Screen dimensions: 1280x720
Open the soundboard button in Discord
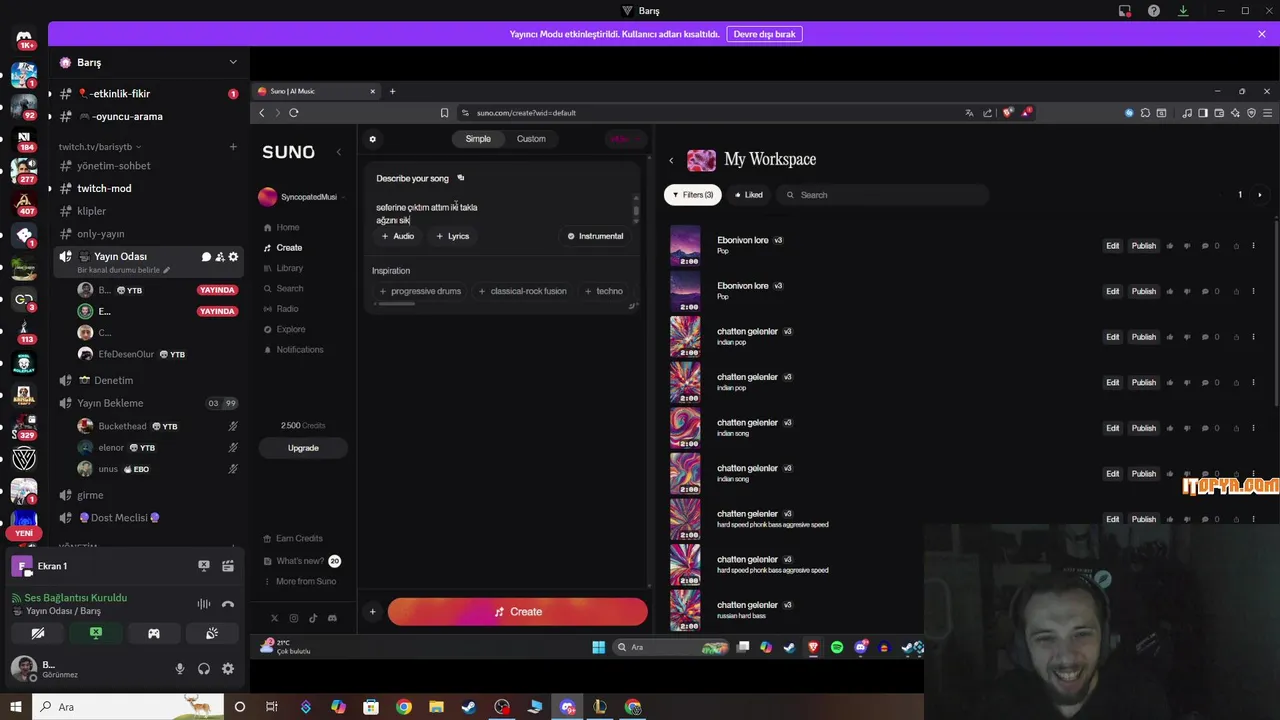(212, 633)
